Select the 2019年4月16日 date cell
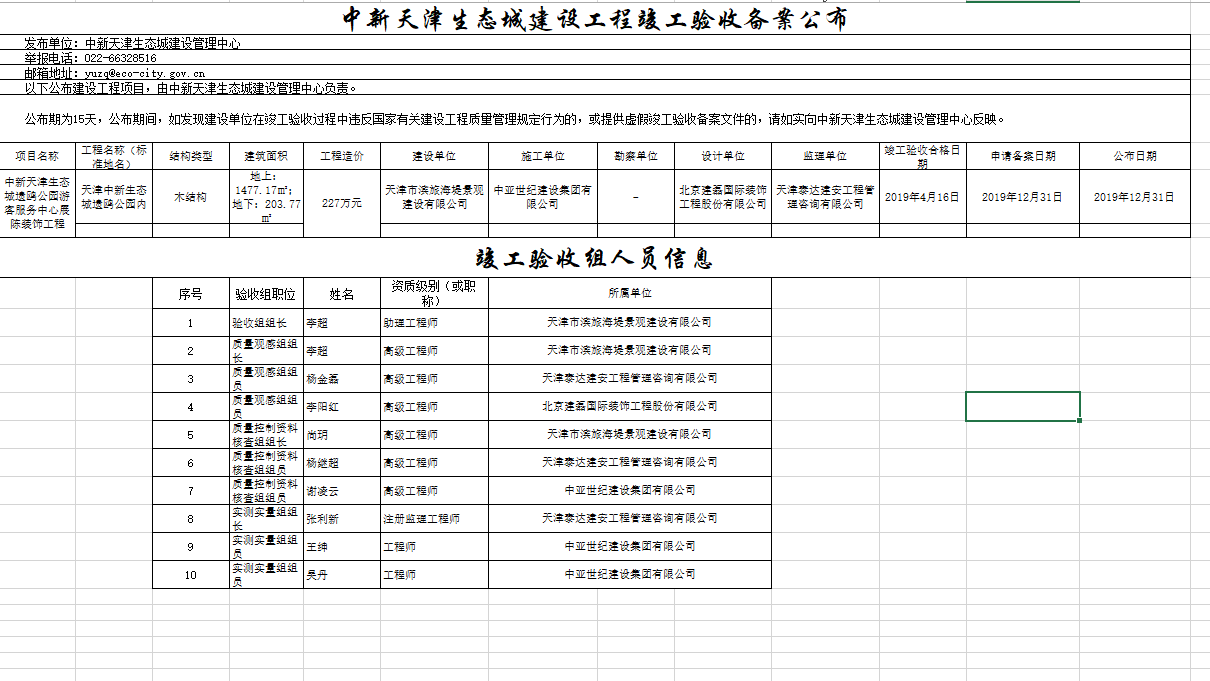1210x681 pixels. click(923, 196)
